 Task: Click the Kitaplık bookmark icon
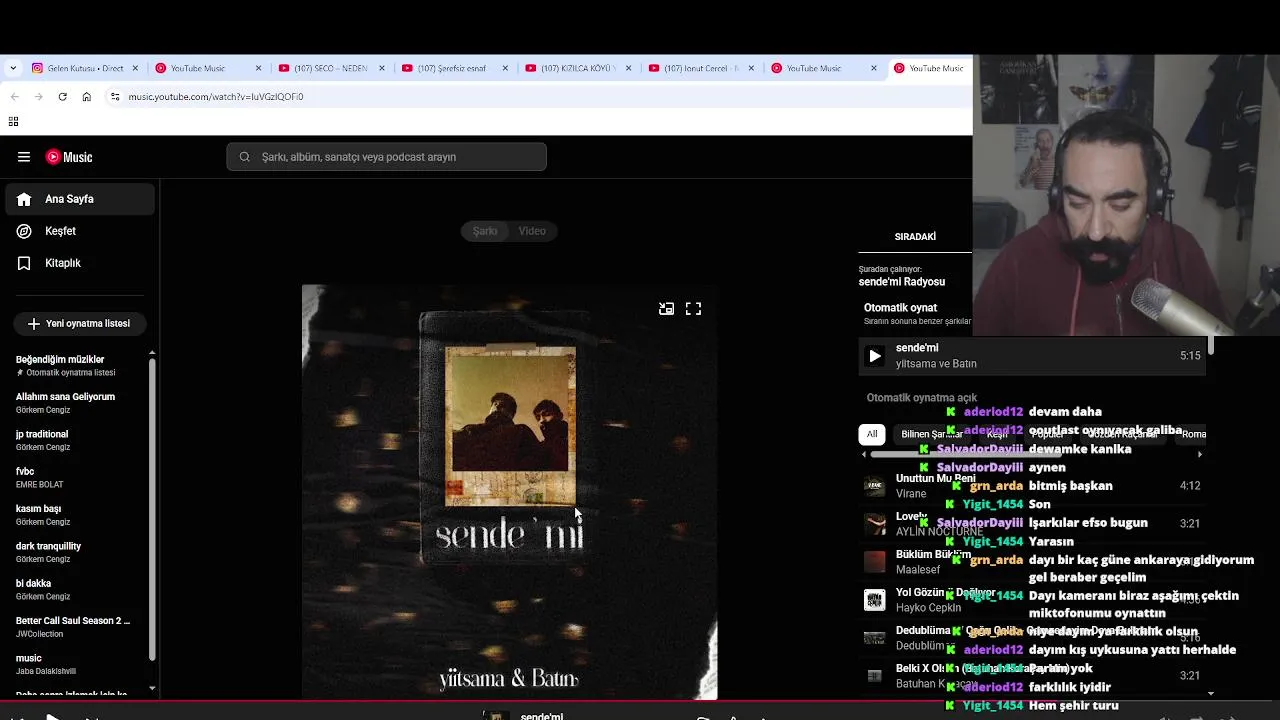[x=24, y=263]
